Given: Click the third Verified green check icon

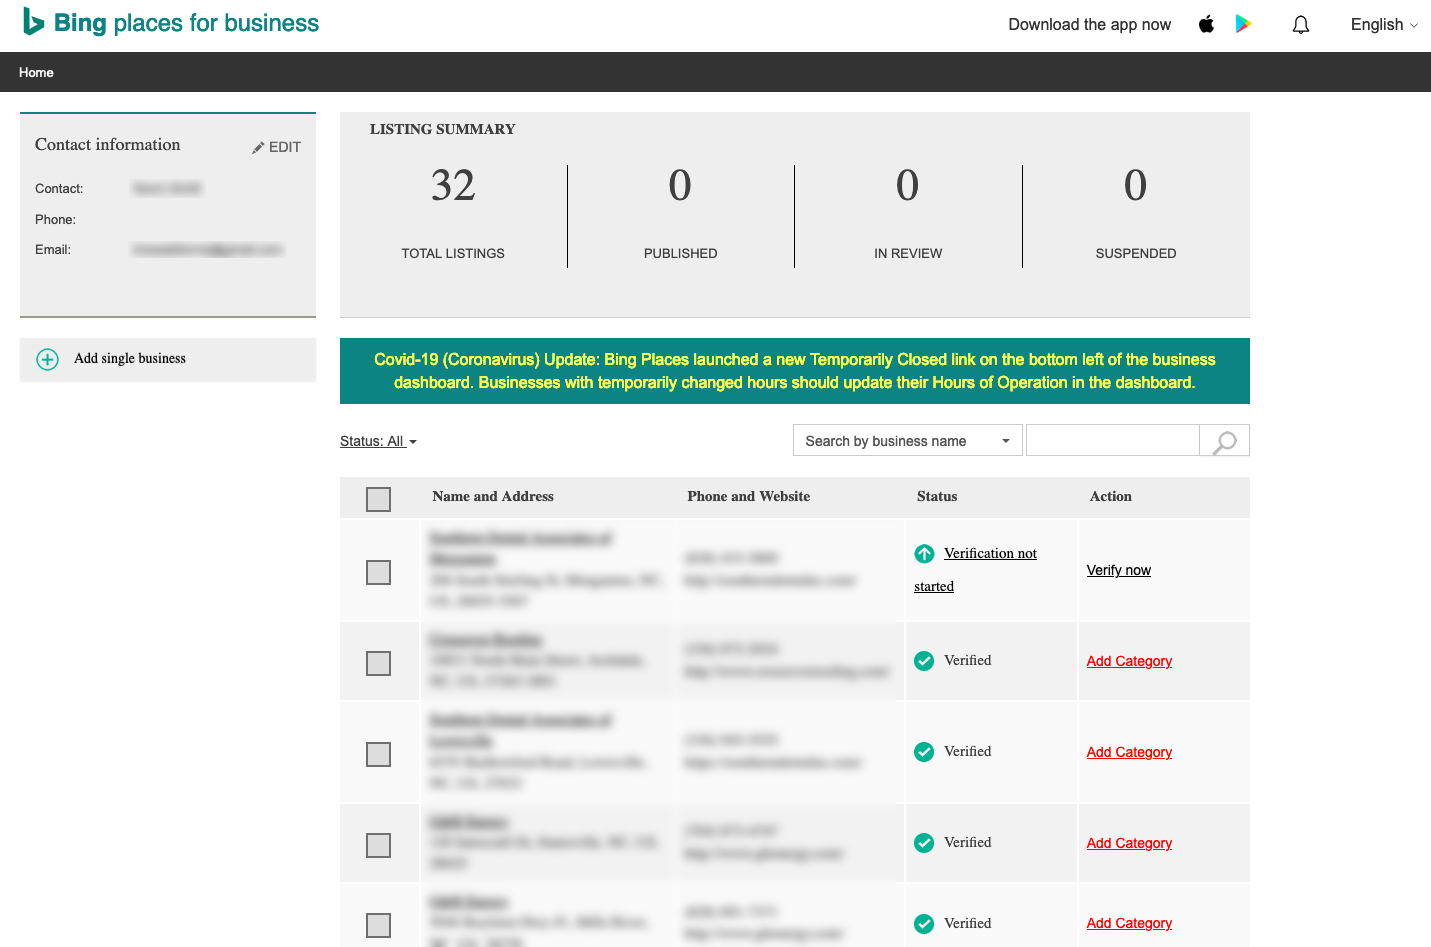Looking at the screenshot, I should (x=924, y=843).
